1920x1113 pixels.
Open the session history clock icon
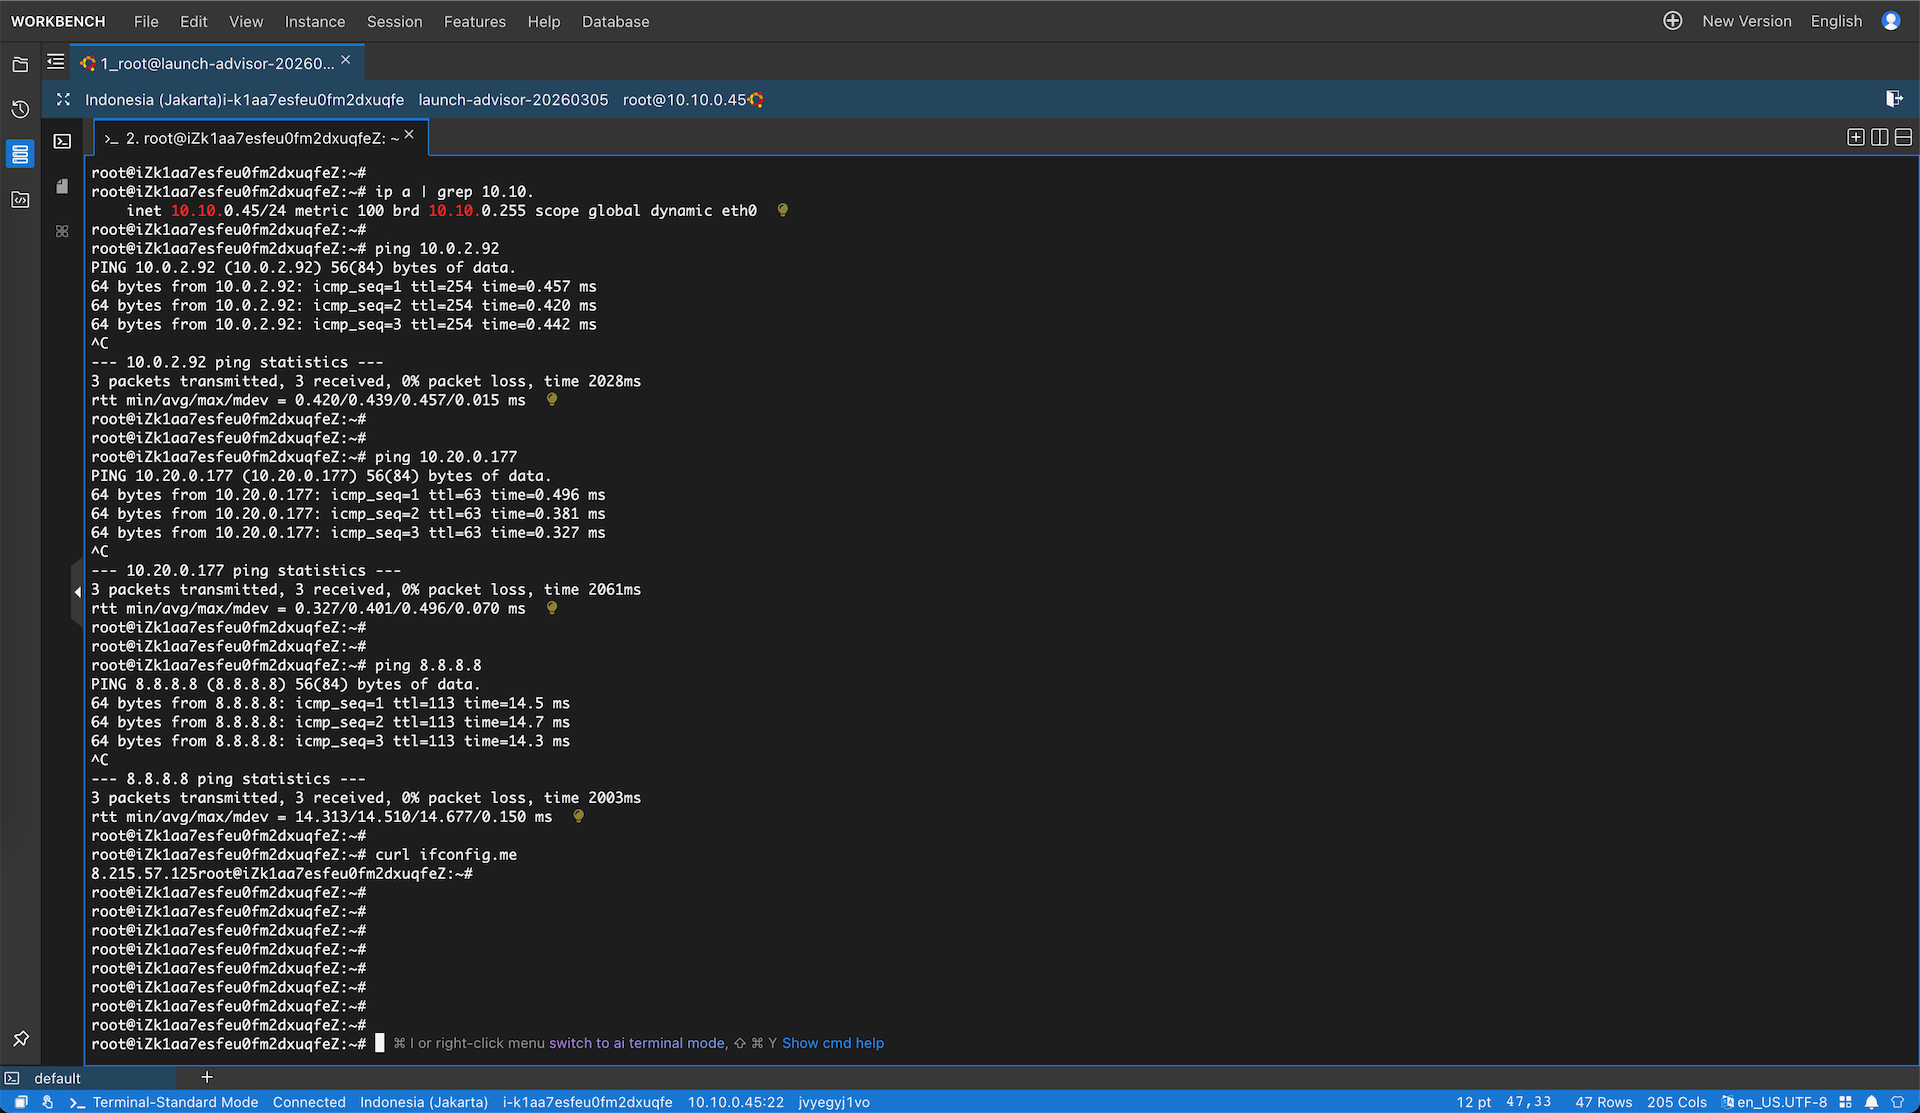click(x=20, y=109)
